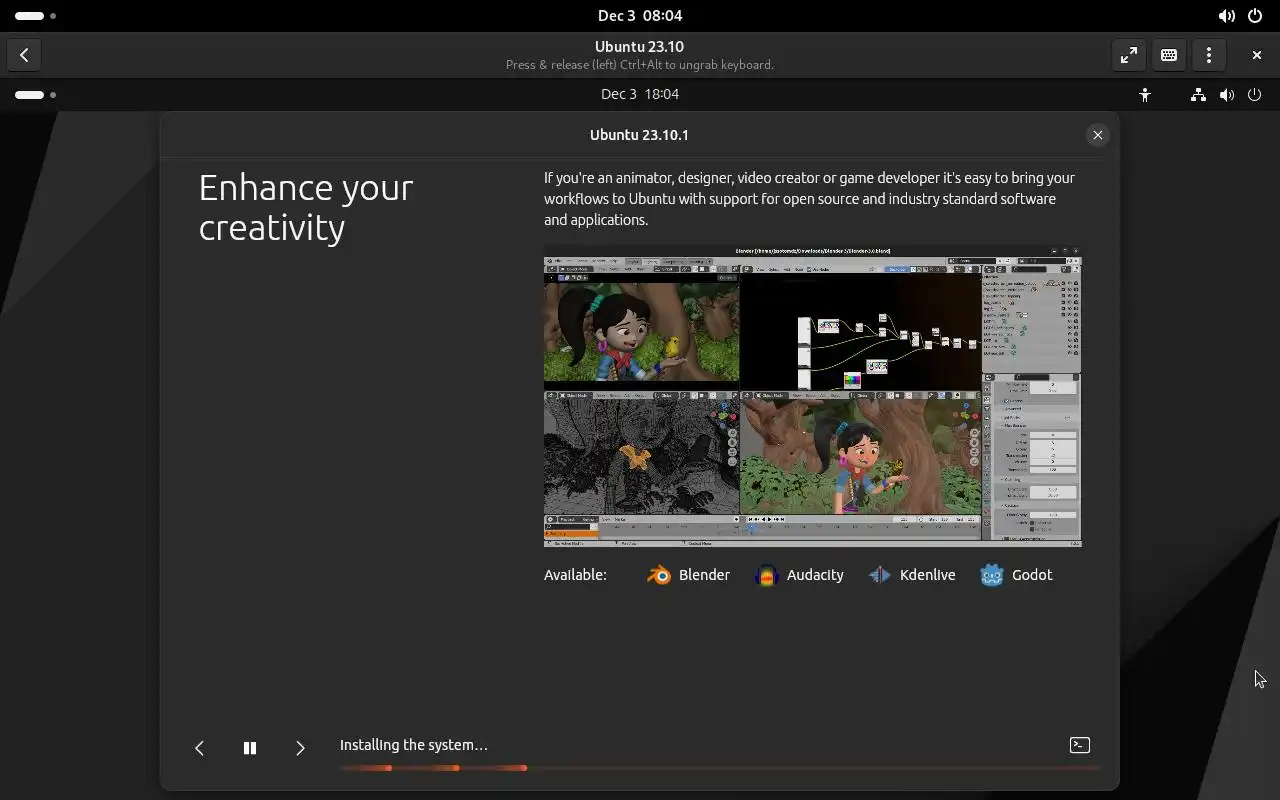
Task: Click the animator designer description paragraph
Action: (810, 199)
